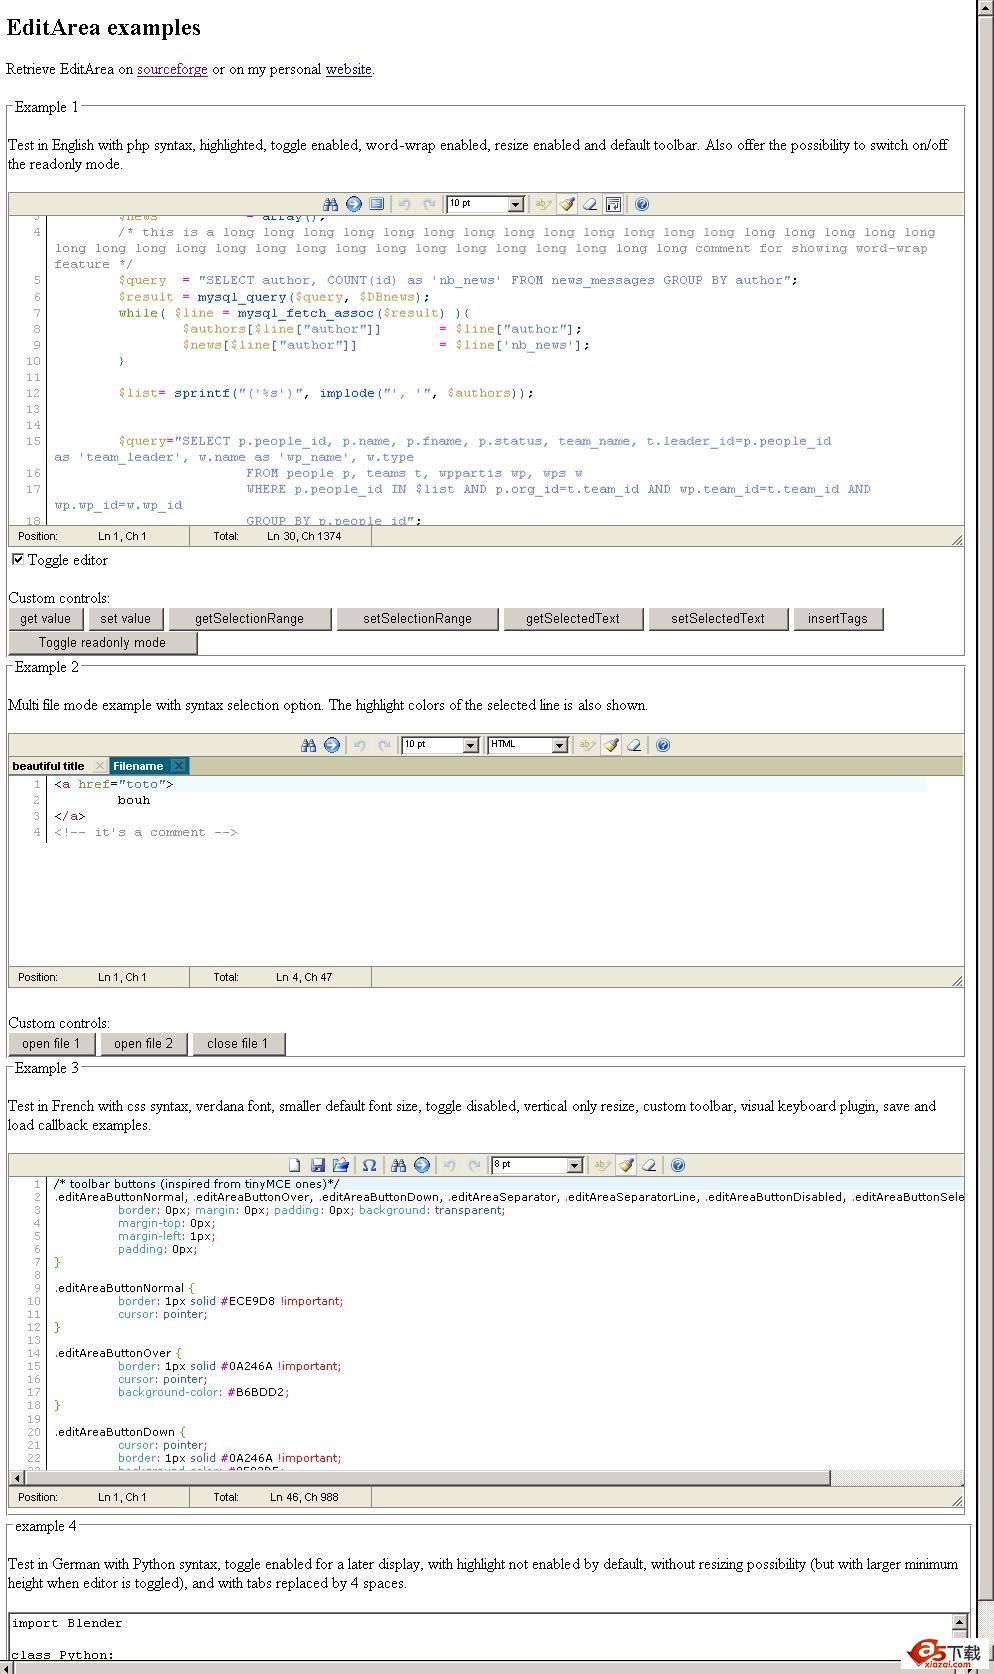Click the search binoculars icon in Example 1
994x1674 pixels.
[x=330, y=204]
